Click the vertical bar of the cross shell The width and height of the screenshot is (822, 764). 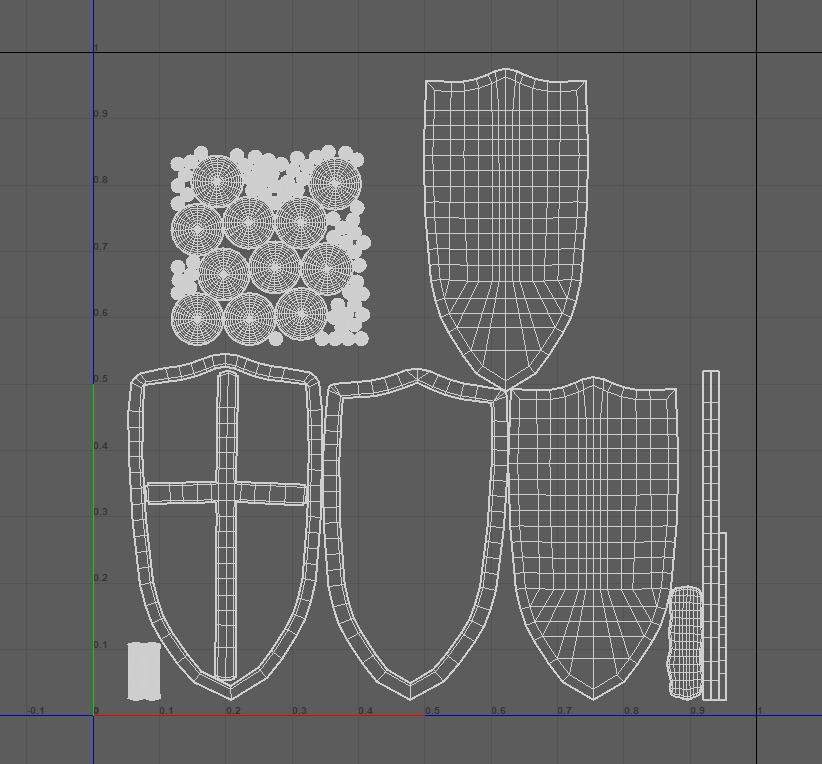click(x=226, y=524)
